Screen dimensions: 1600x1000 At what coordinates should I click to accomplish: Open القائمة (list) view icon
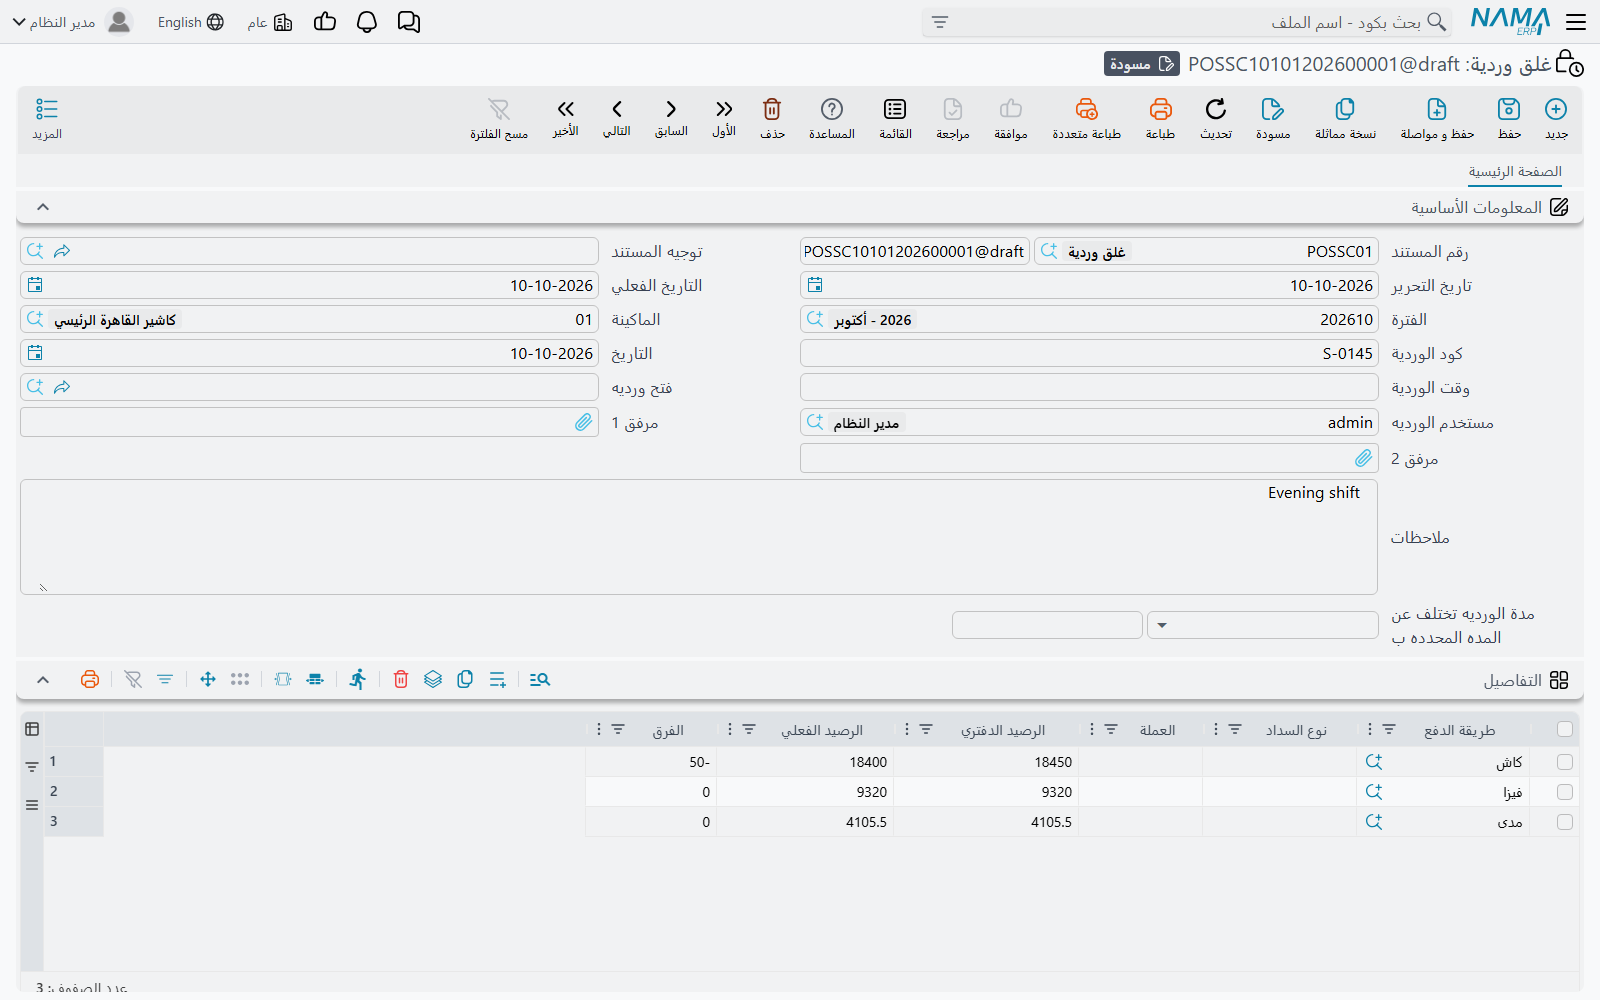click(895, 109)
